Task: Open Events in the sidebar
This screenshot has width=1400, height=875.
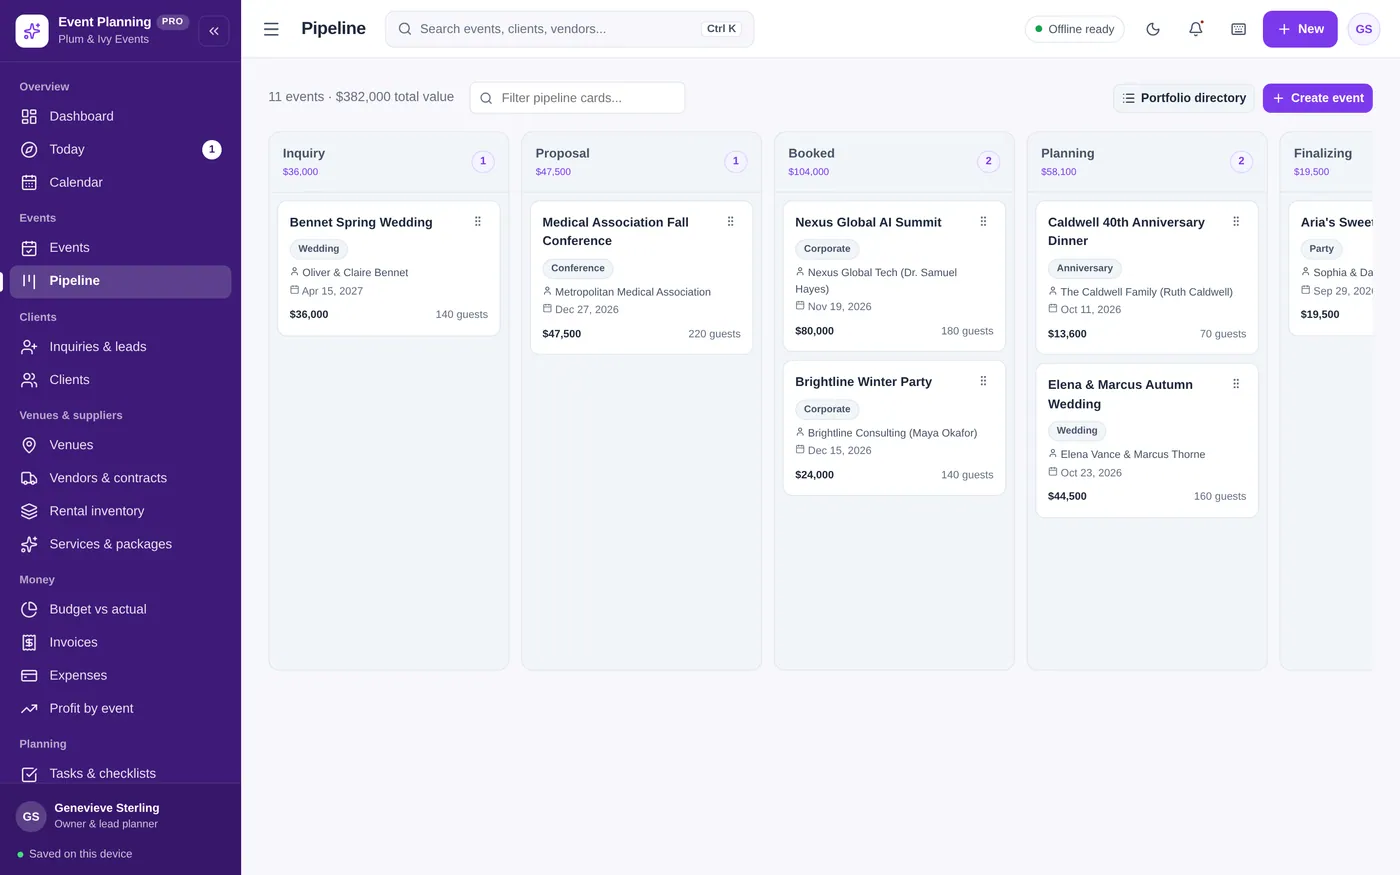Action: (120, 247)
